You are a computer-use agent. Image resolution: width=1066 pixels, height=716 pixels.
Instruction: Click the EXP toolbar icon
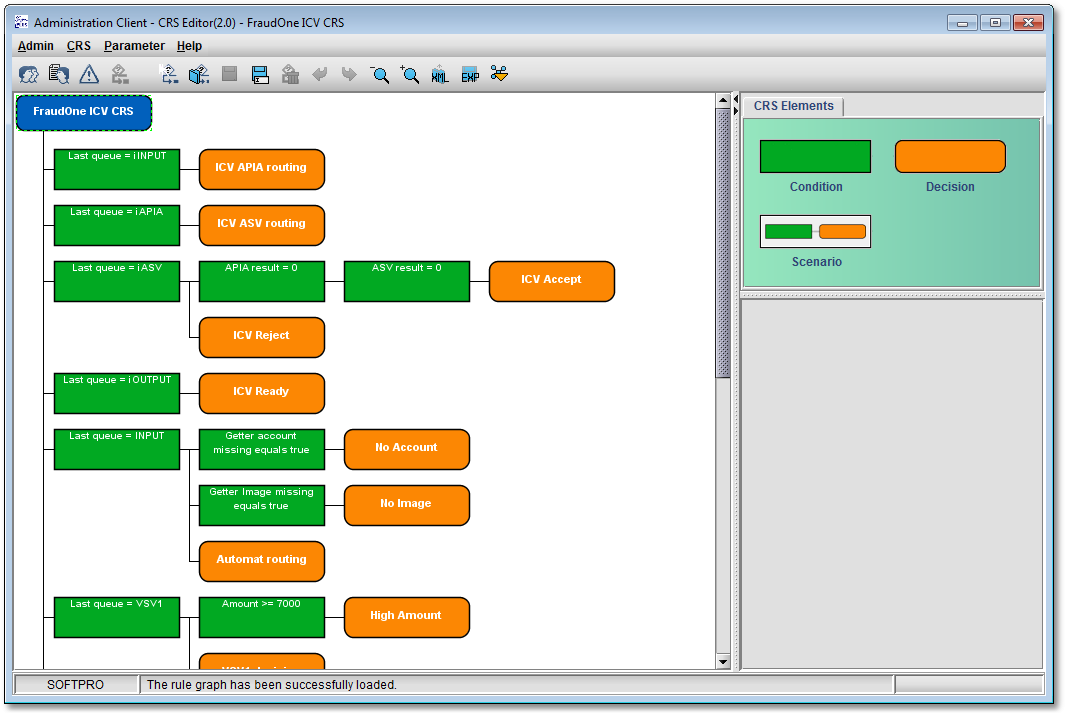470,74
